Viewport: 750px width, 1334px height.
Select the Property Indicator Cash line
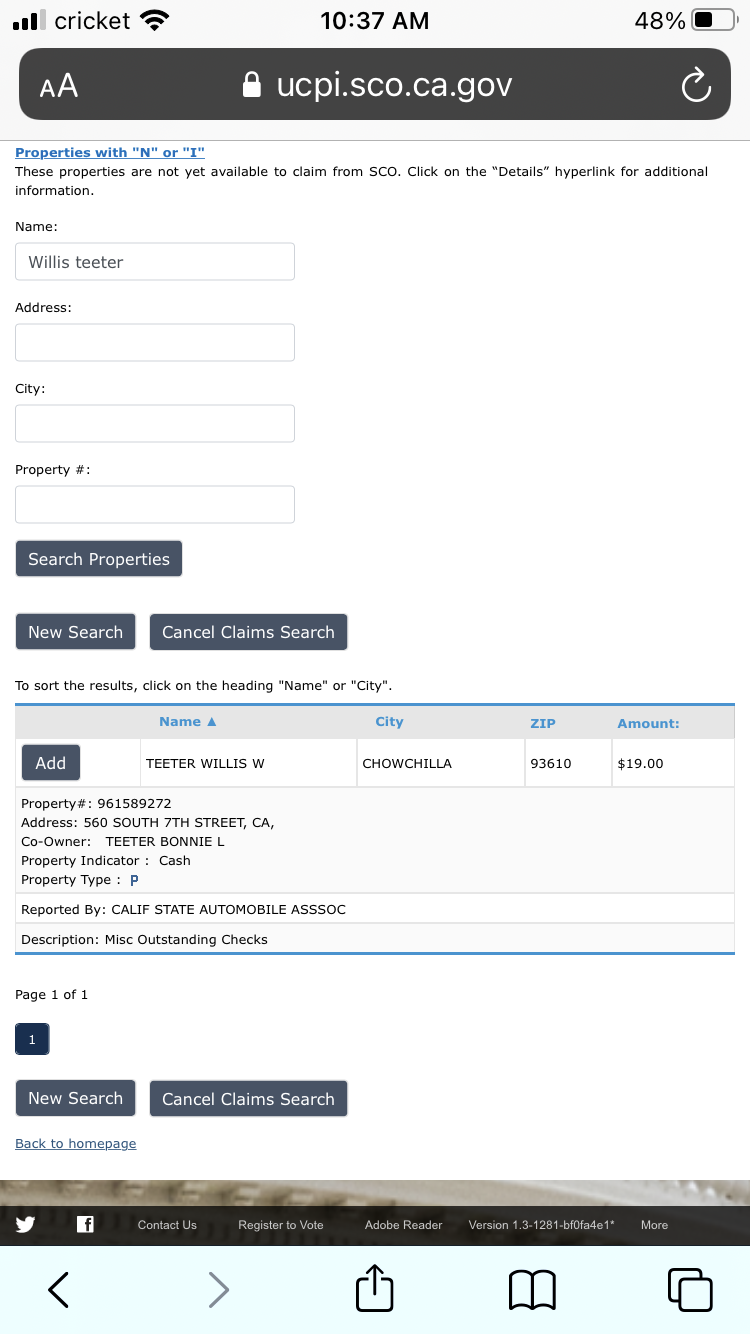click(106, 860)
